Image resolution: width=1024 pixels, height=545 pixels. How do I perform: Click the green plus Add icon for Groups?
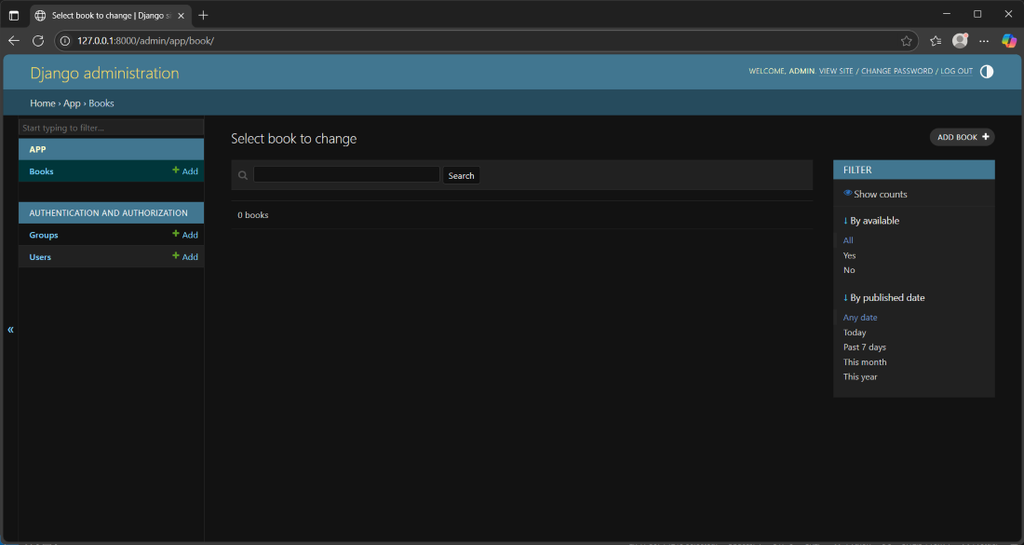point(176,234)
